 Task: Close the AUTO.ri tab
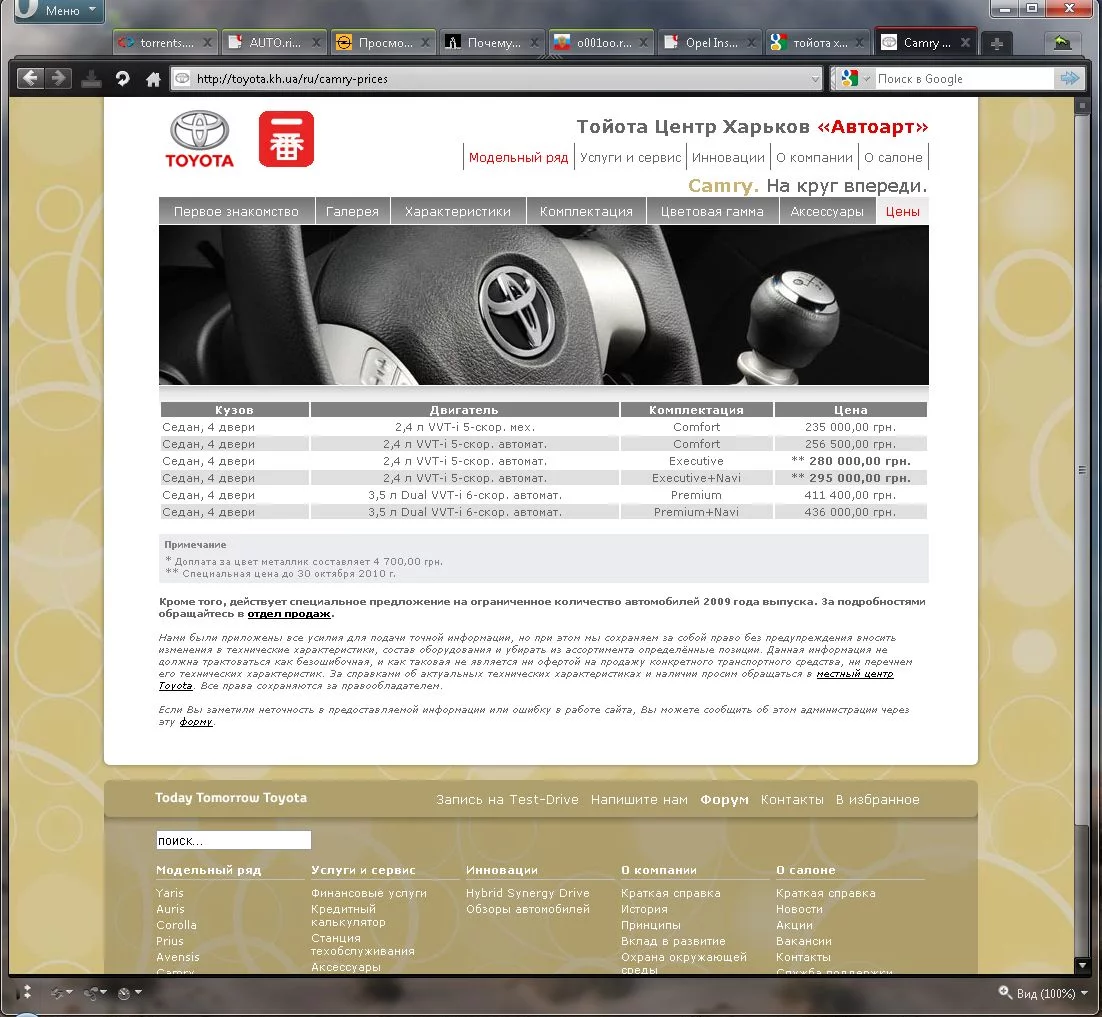[x=316, y=43]
